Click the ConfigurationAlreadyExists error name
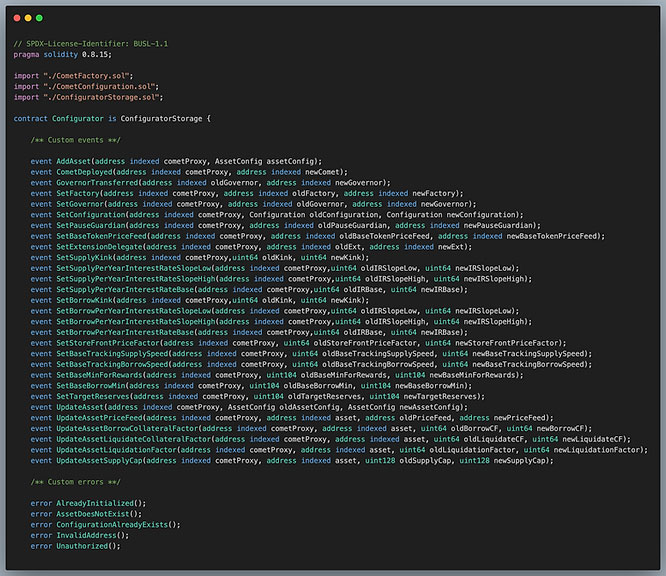Screen dimensions: 666x576 [112, 525]
